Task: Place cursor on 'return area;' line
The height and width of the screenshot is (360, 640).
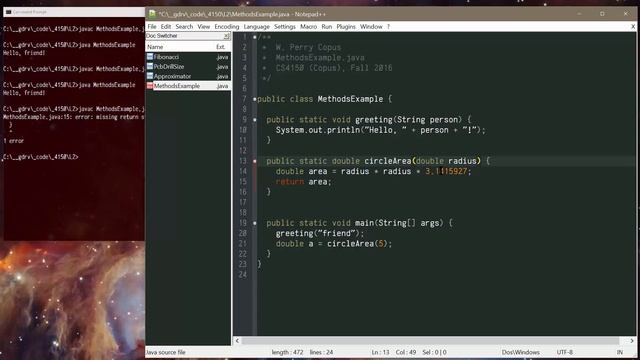Action: (x=303, y=182)
